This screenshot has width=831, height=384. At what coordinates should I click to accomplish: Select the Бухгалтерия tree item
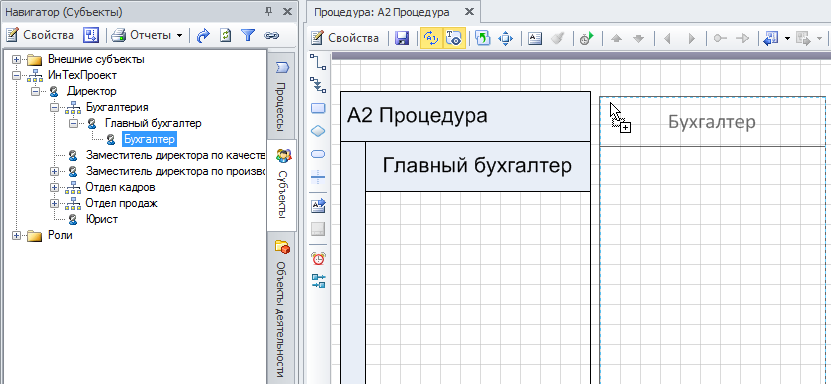[x=117, y=108]
